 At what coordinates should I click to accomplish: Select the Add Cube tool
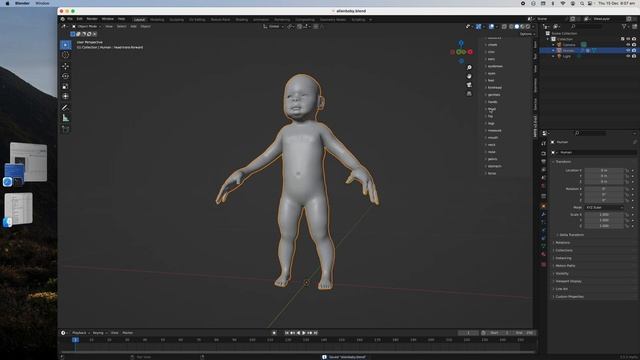pos(65,129)
